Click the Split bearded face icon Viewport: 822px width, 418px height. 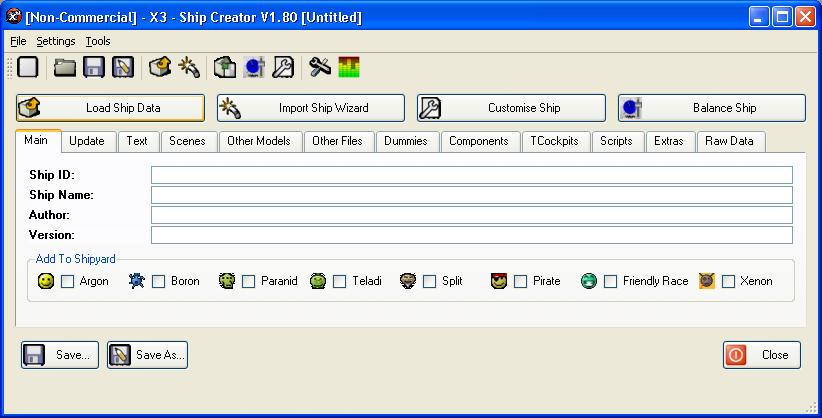pos(408,281)
